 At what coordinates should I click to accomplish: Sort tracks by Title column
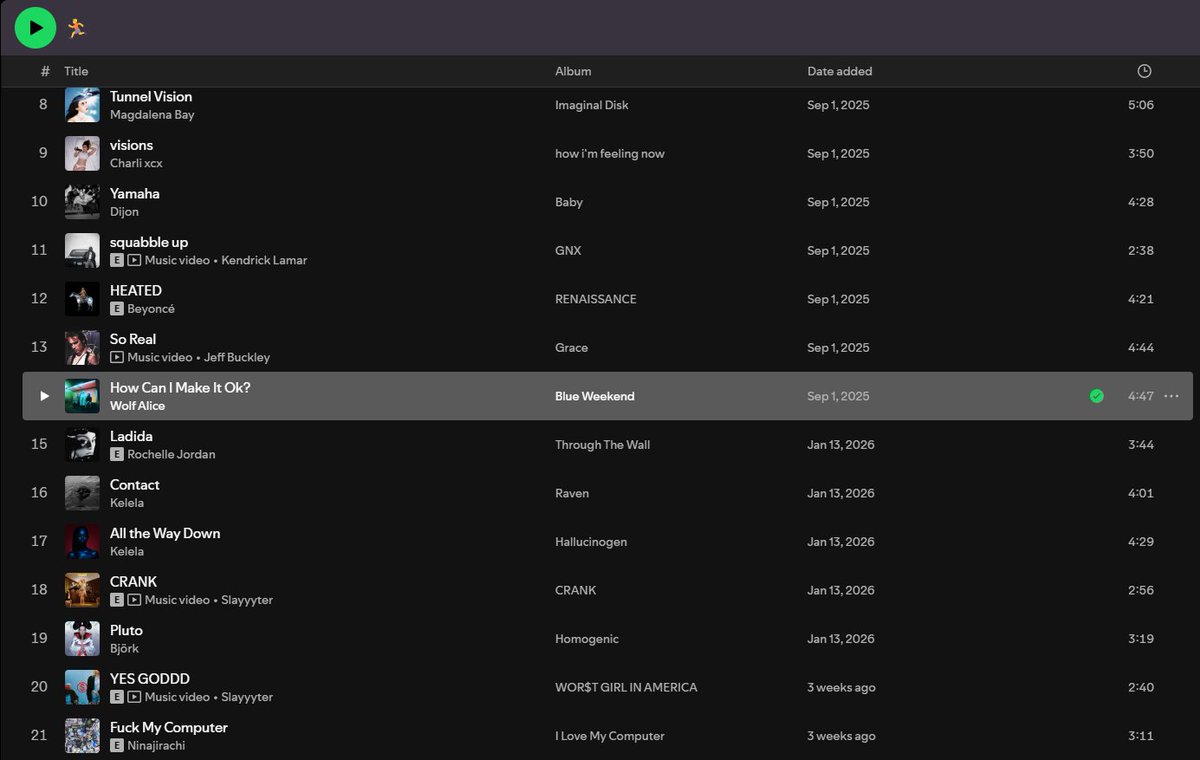[76, 71]
